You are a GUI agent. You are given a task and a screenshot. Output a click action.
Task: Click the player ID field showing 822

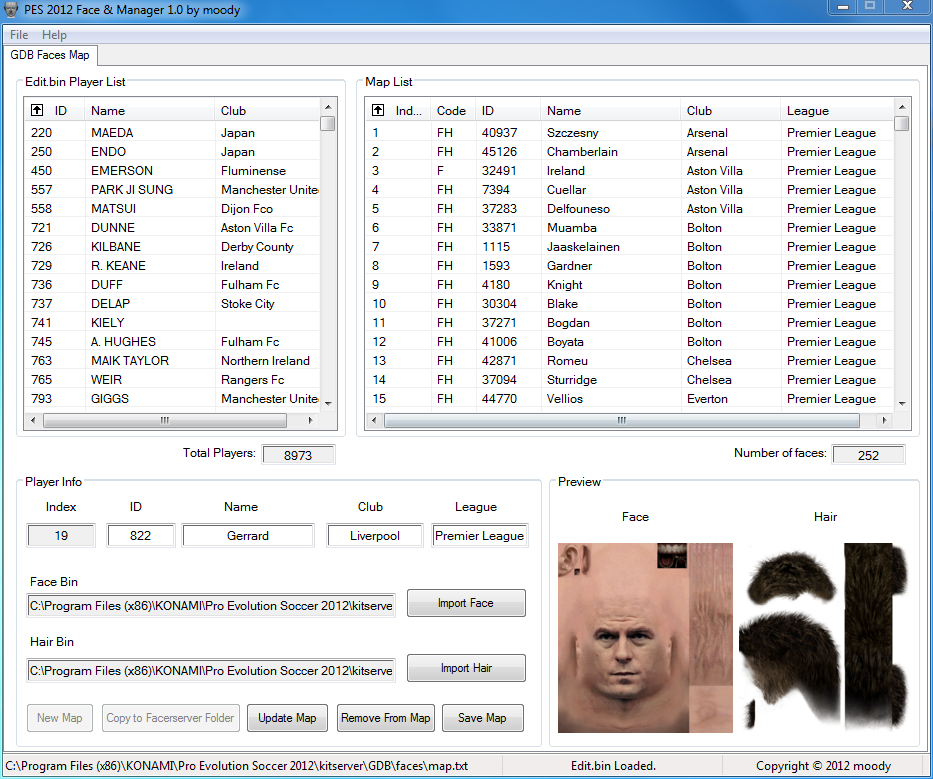pyautogui.click(x=140, y=536)
